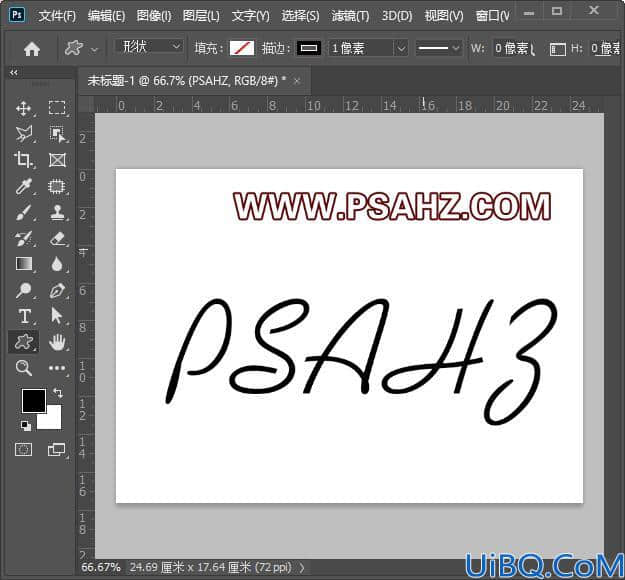
Task: Click the Photoshop Ps logo icon
Action: [x=17, y=15]
